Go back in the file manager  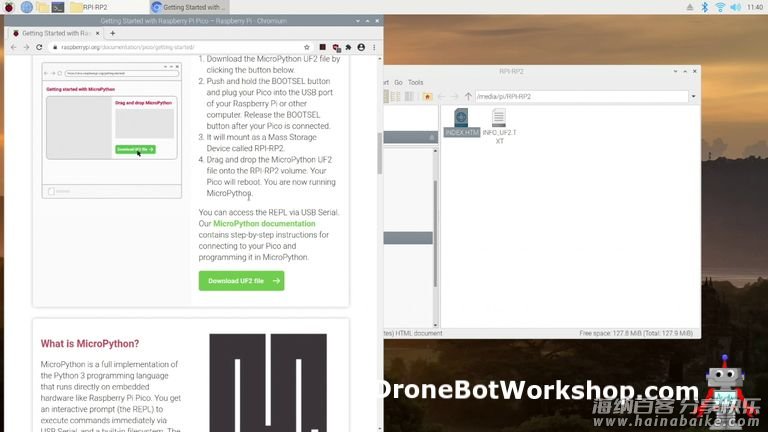click(x=441, y=96)
